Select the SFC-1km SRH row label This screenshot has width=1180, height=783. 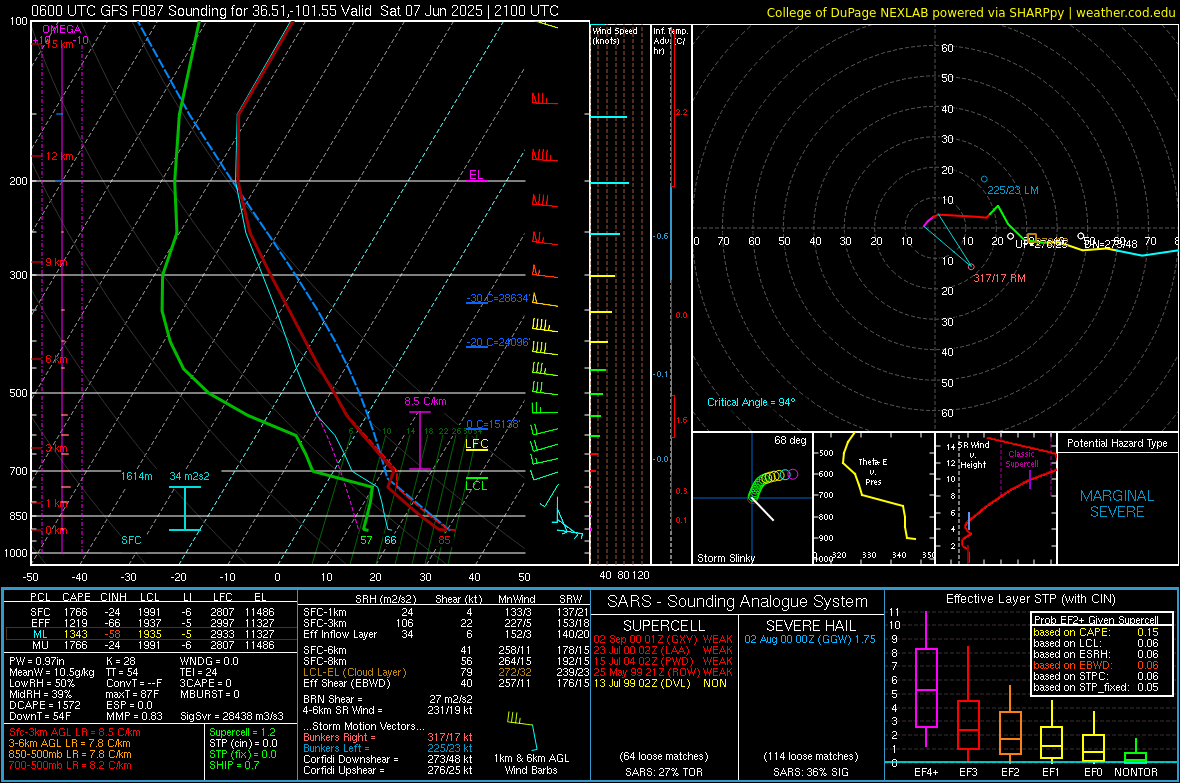pyautogui.click(x=325, y=612)
